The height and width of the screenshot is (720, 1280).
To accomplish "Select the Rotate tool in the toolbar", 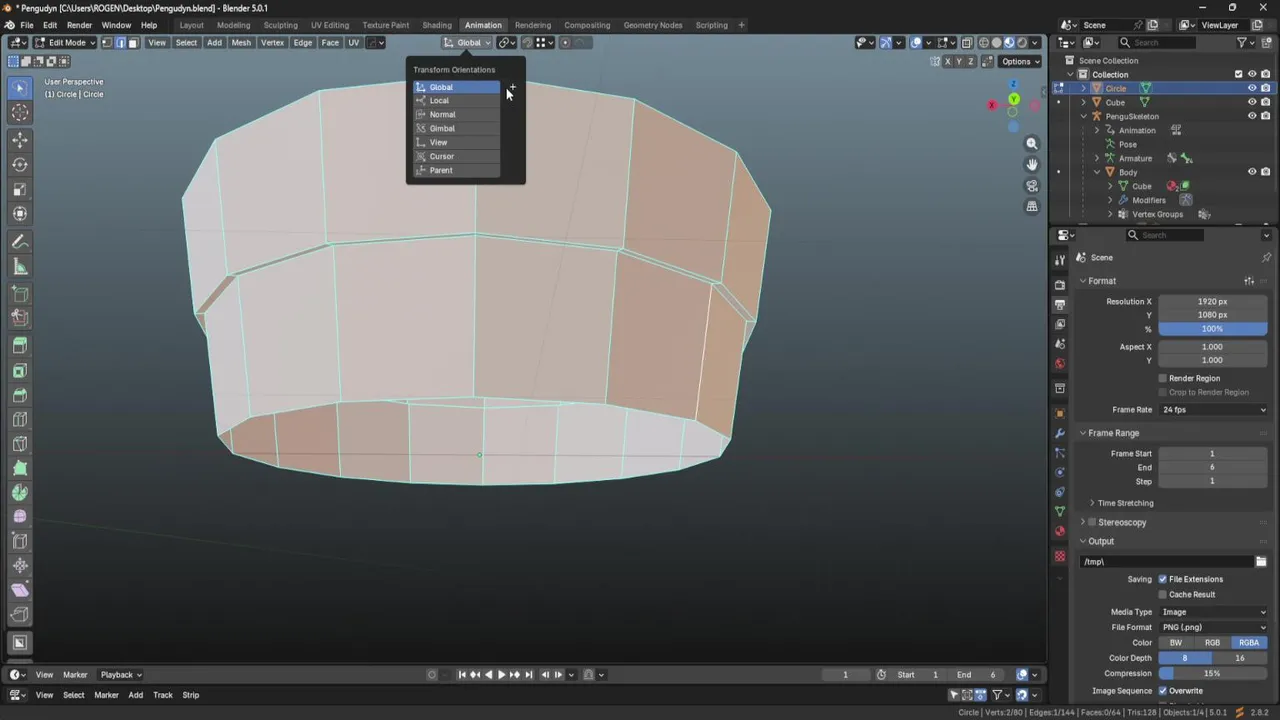I will [19, 164].
